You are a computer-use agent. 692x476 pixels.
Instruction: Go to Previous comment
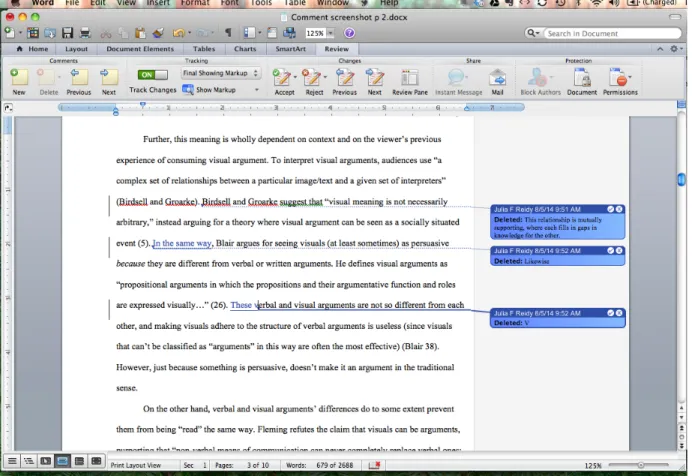tap(79, 82)
